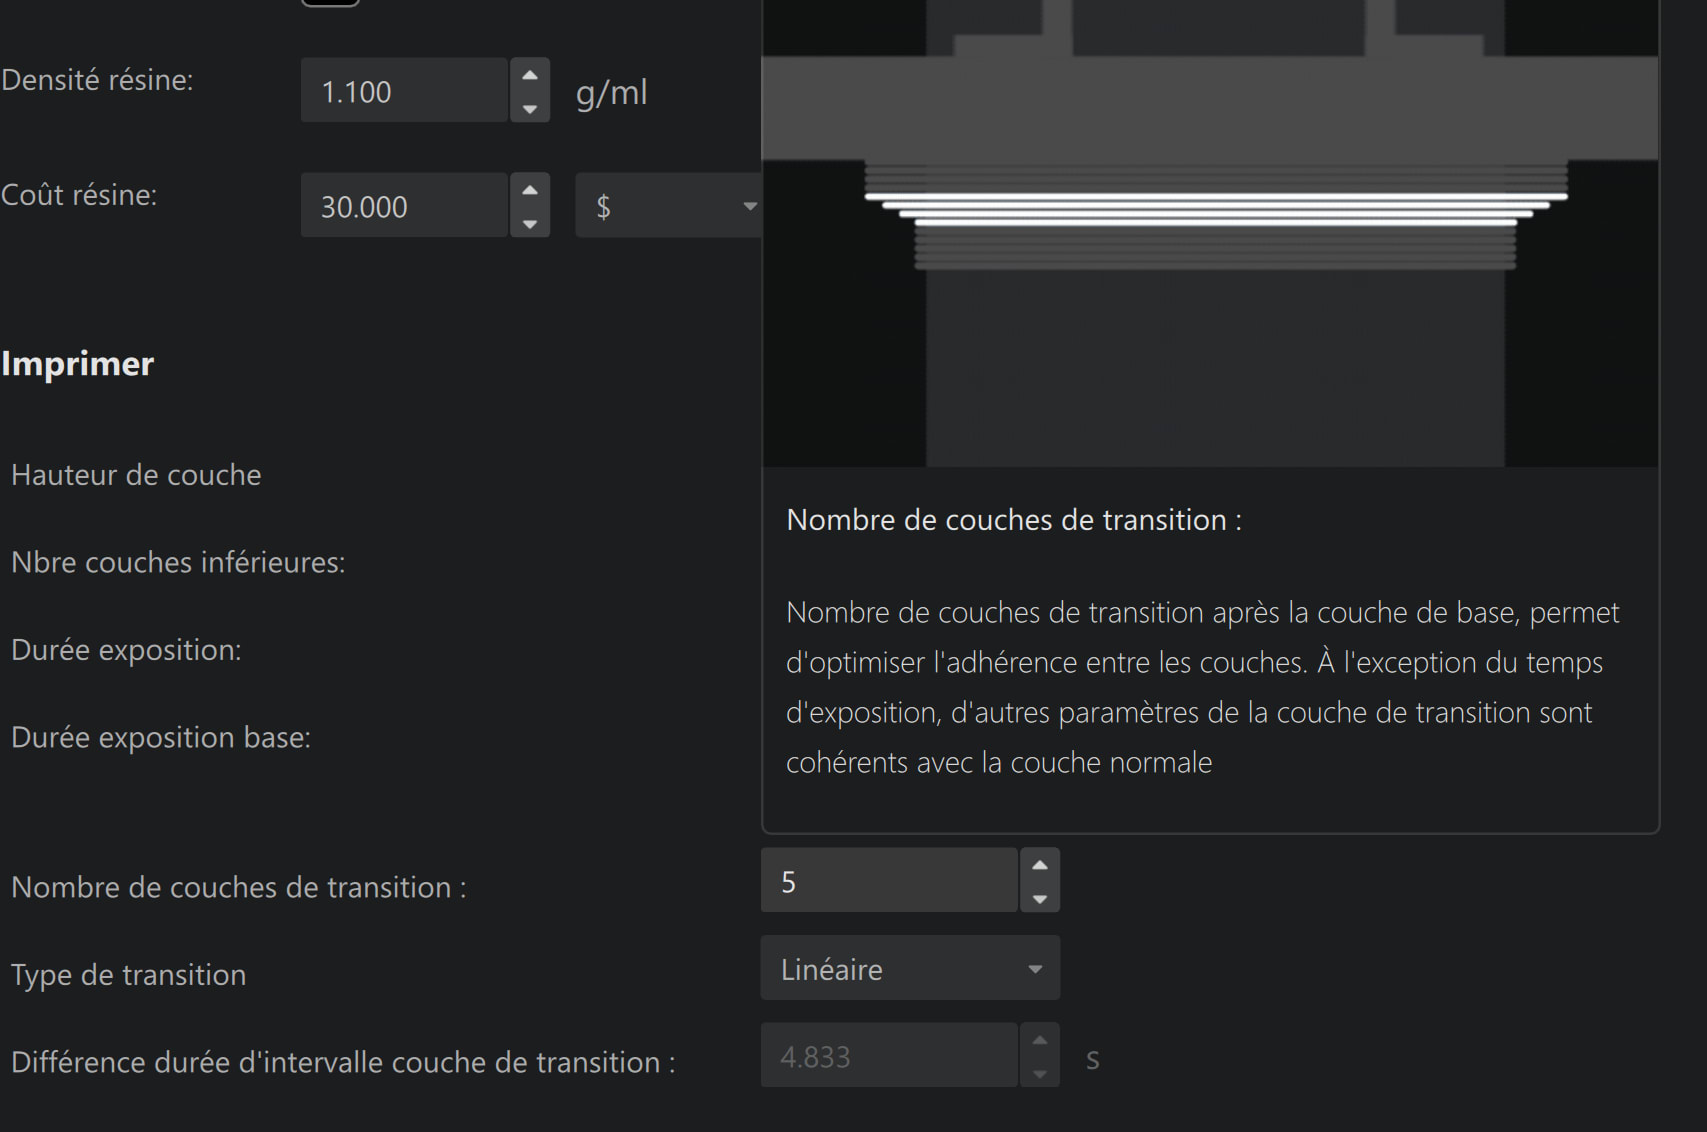This screenshot has height=1132, width=1707.
Task: Open the resin cost currency dropdown
Action: coord(668,206)
